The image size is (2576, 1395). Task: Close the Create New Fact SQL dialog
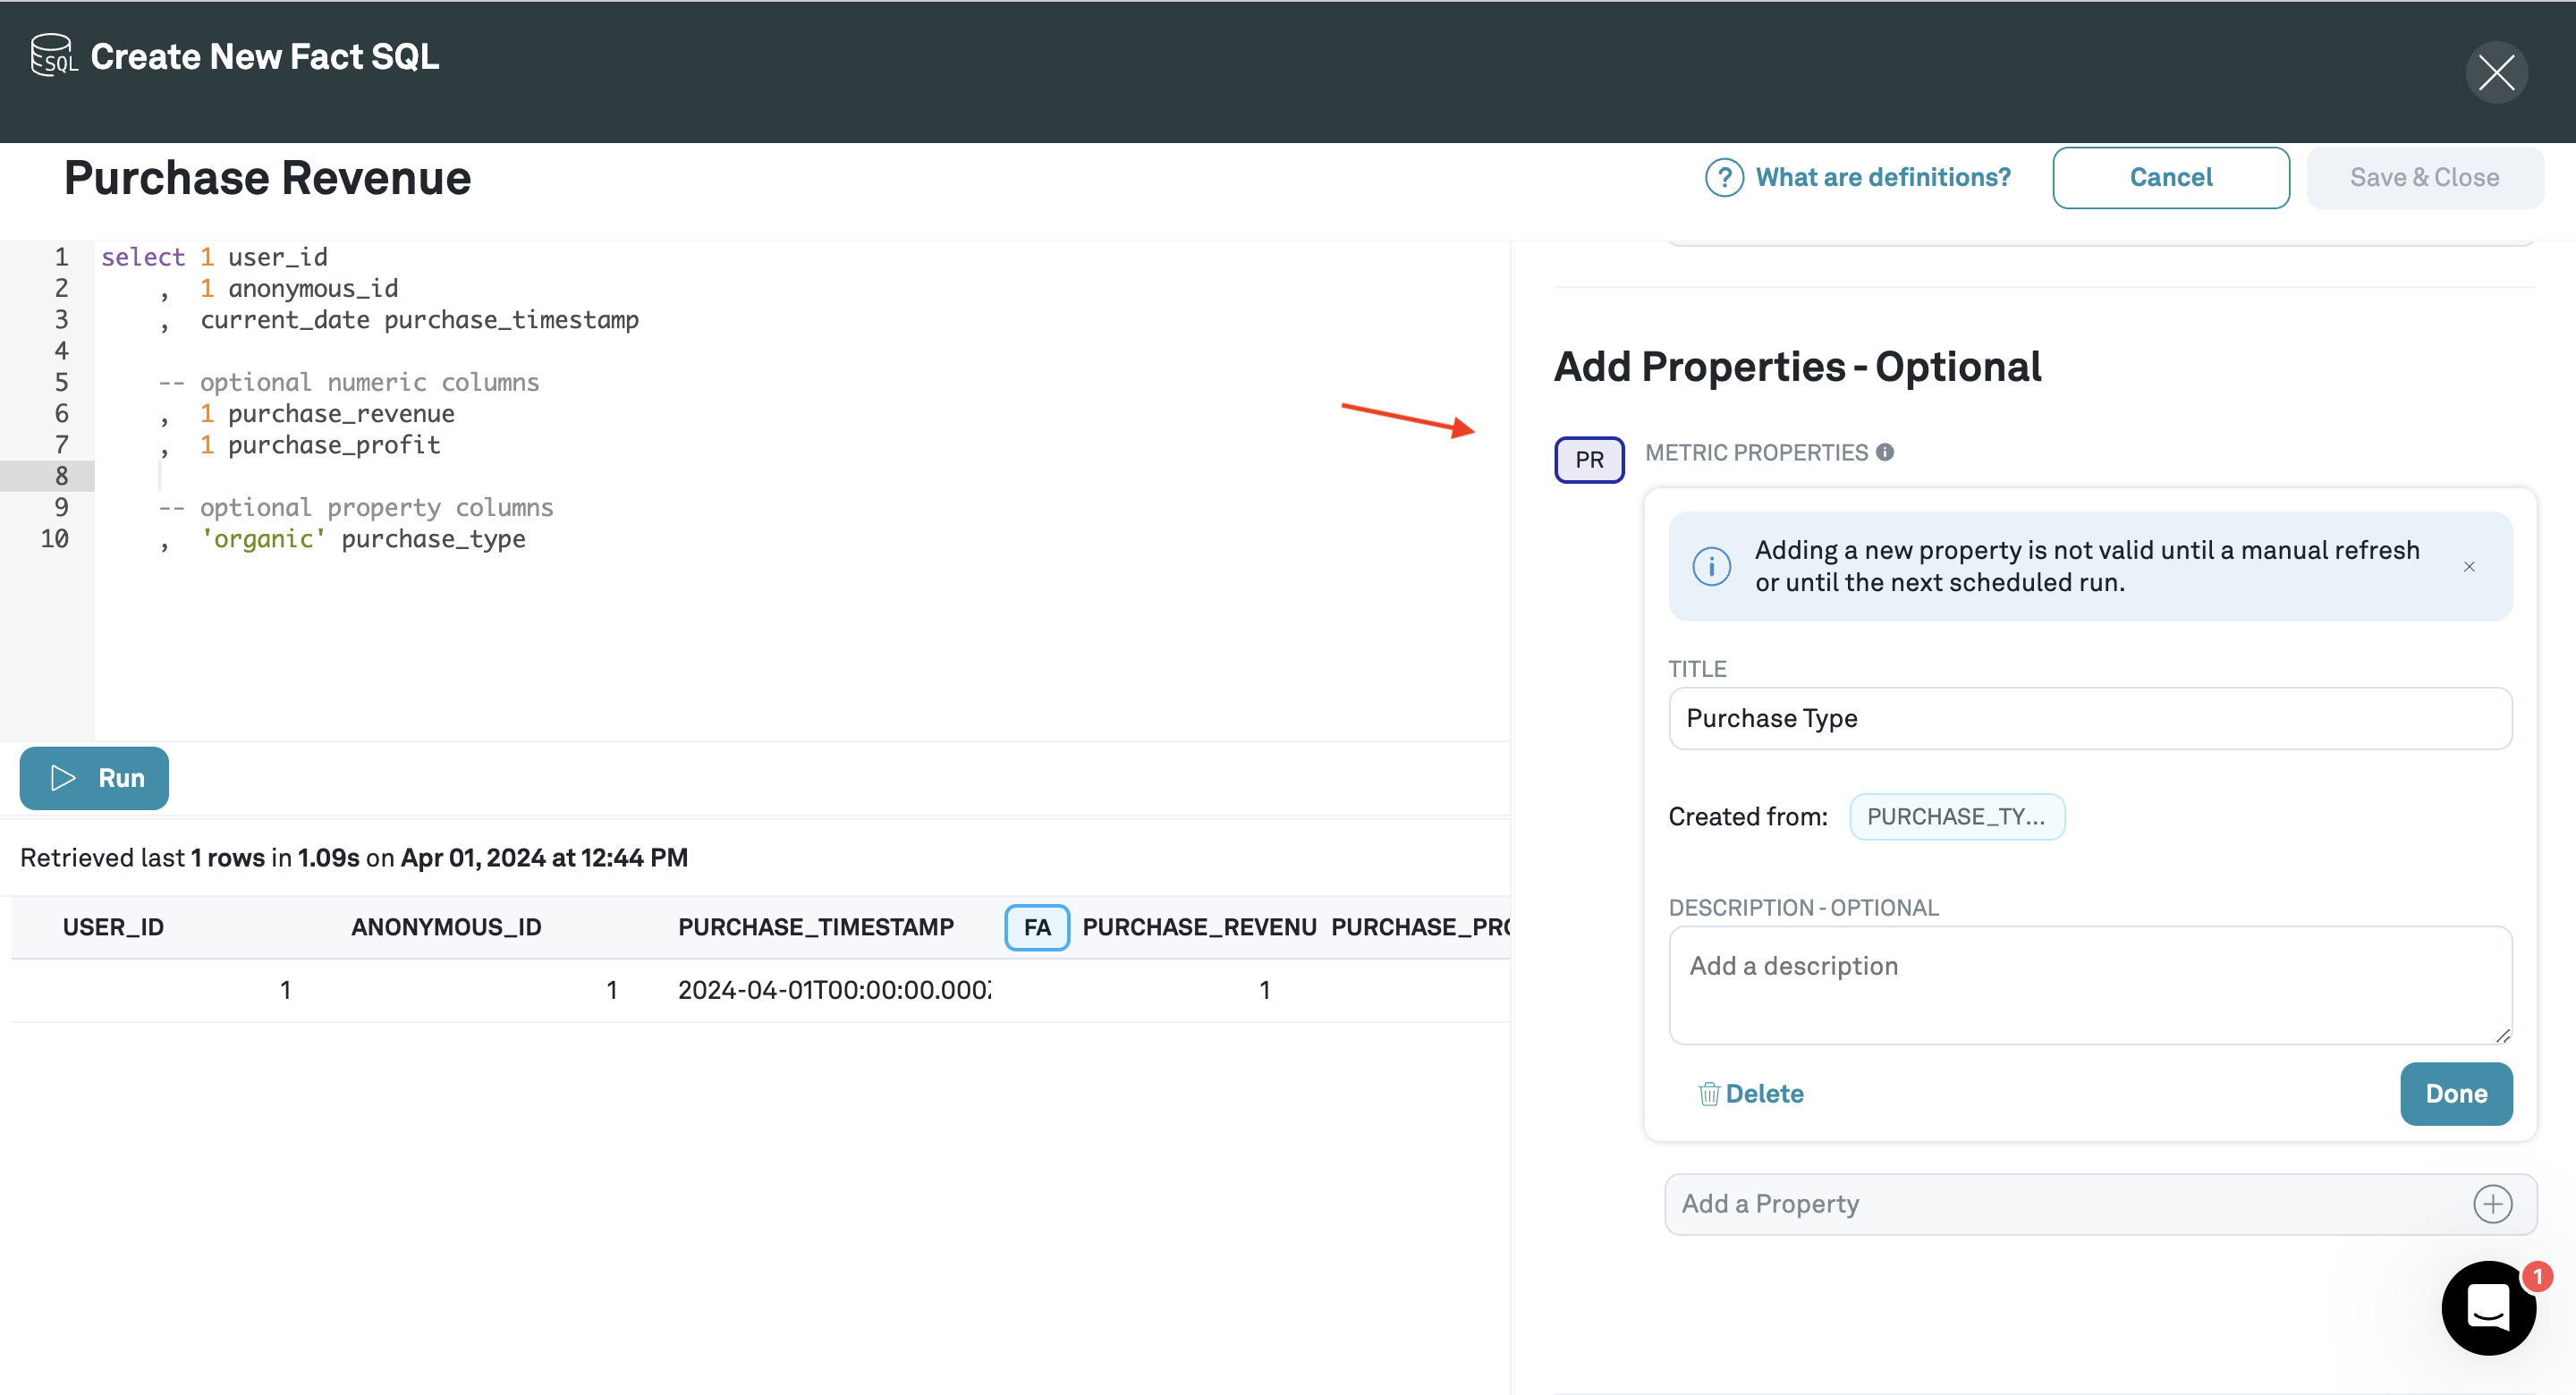click(x=2496, y=72)
